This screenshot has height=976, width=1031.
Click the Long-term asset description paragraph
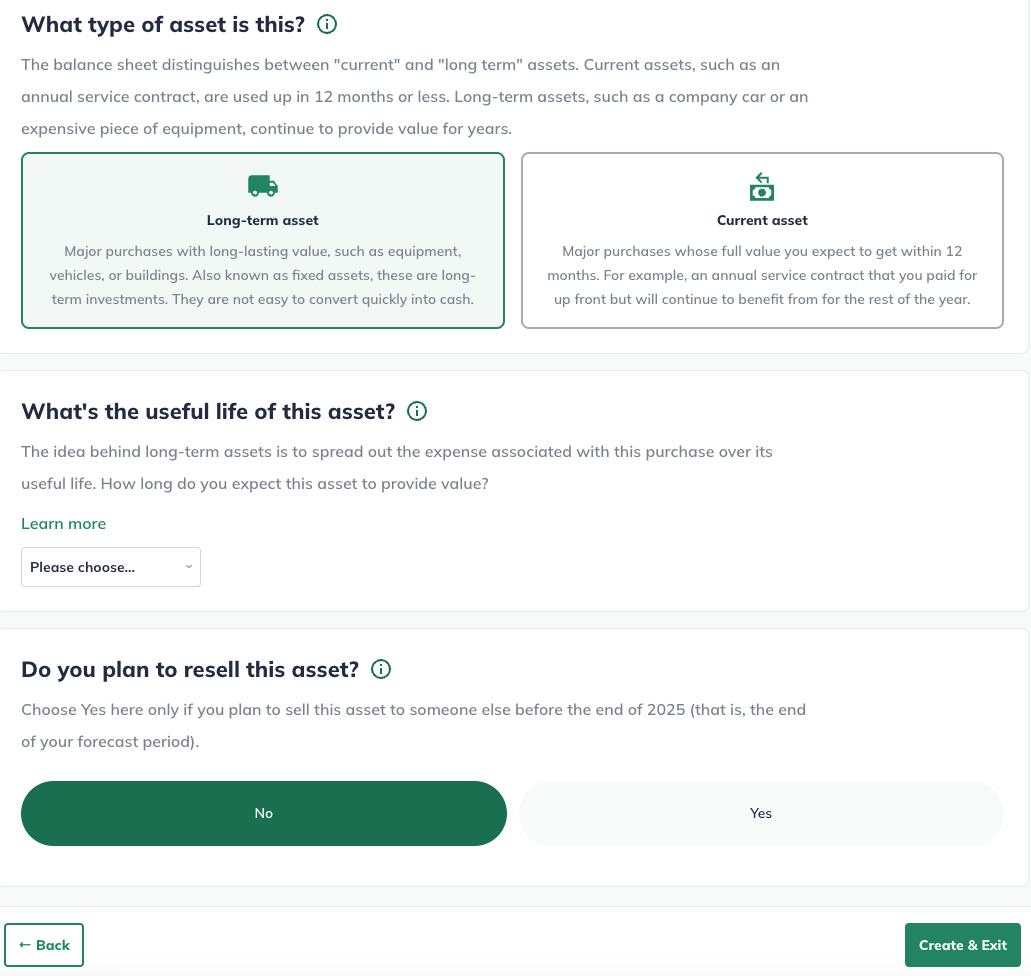tap(262, 276)
